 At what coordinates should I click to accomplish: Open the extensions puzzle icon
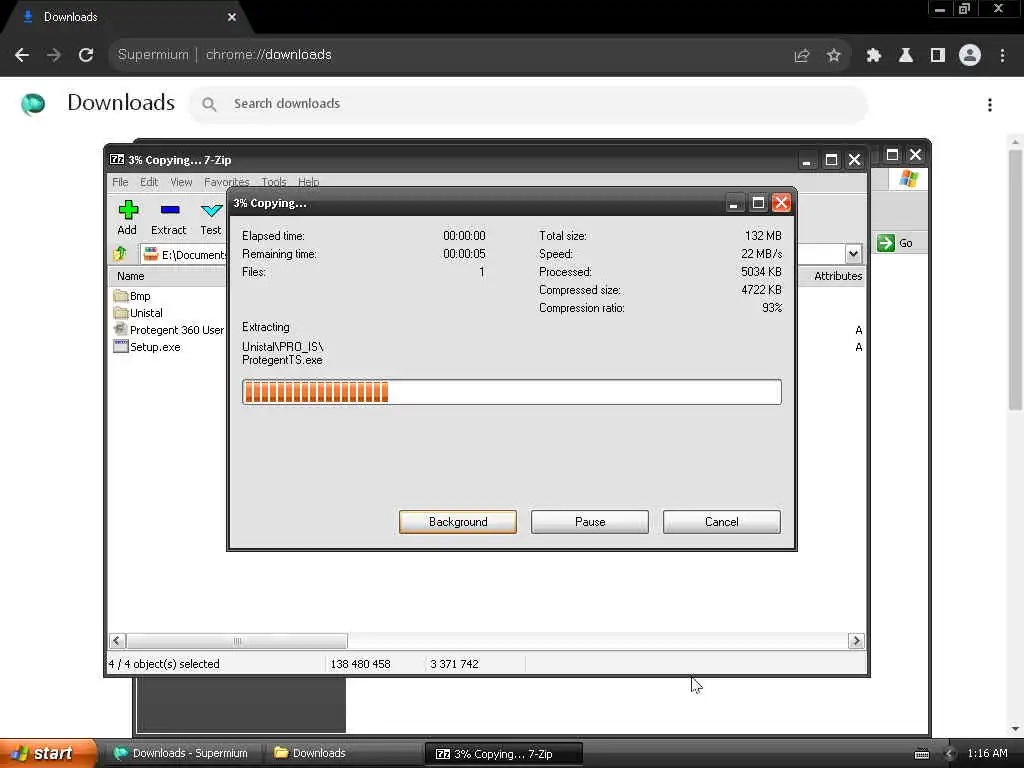[x=874, y=55]
